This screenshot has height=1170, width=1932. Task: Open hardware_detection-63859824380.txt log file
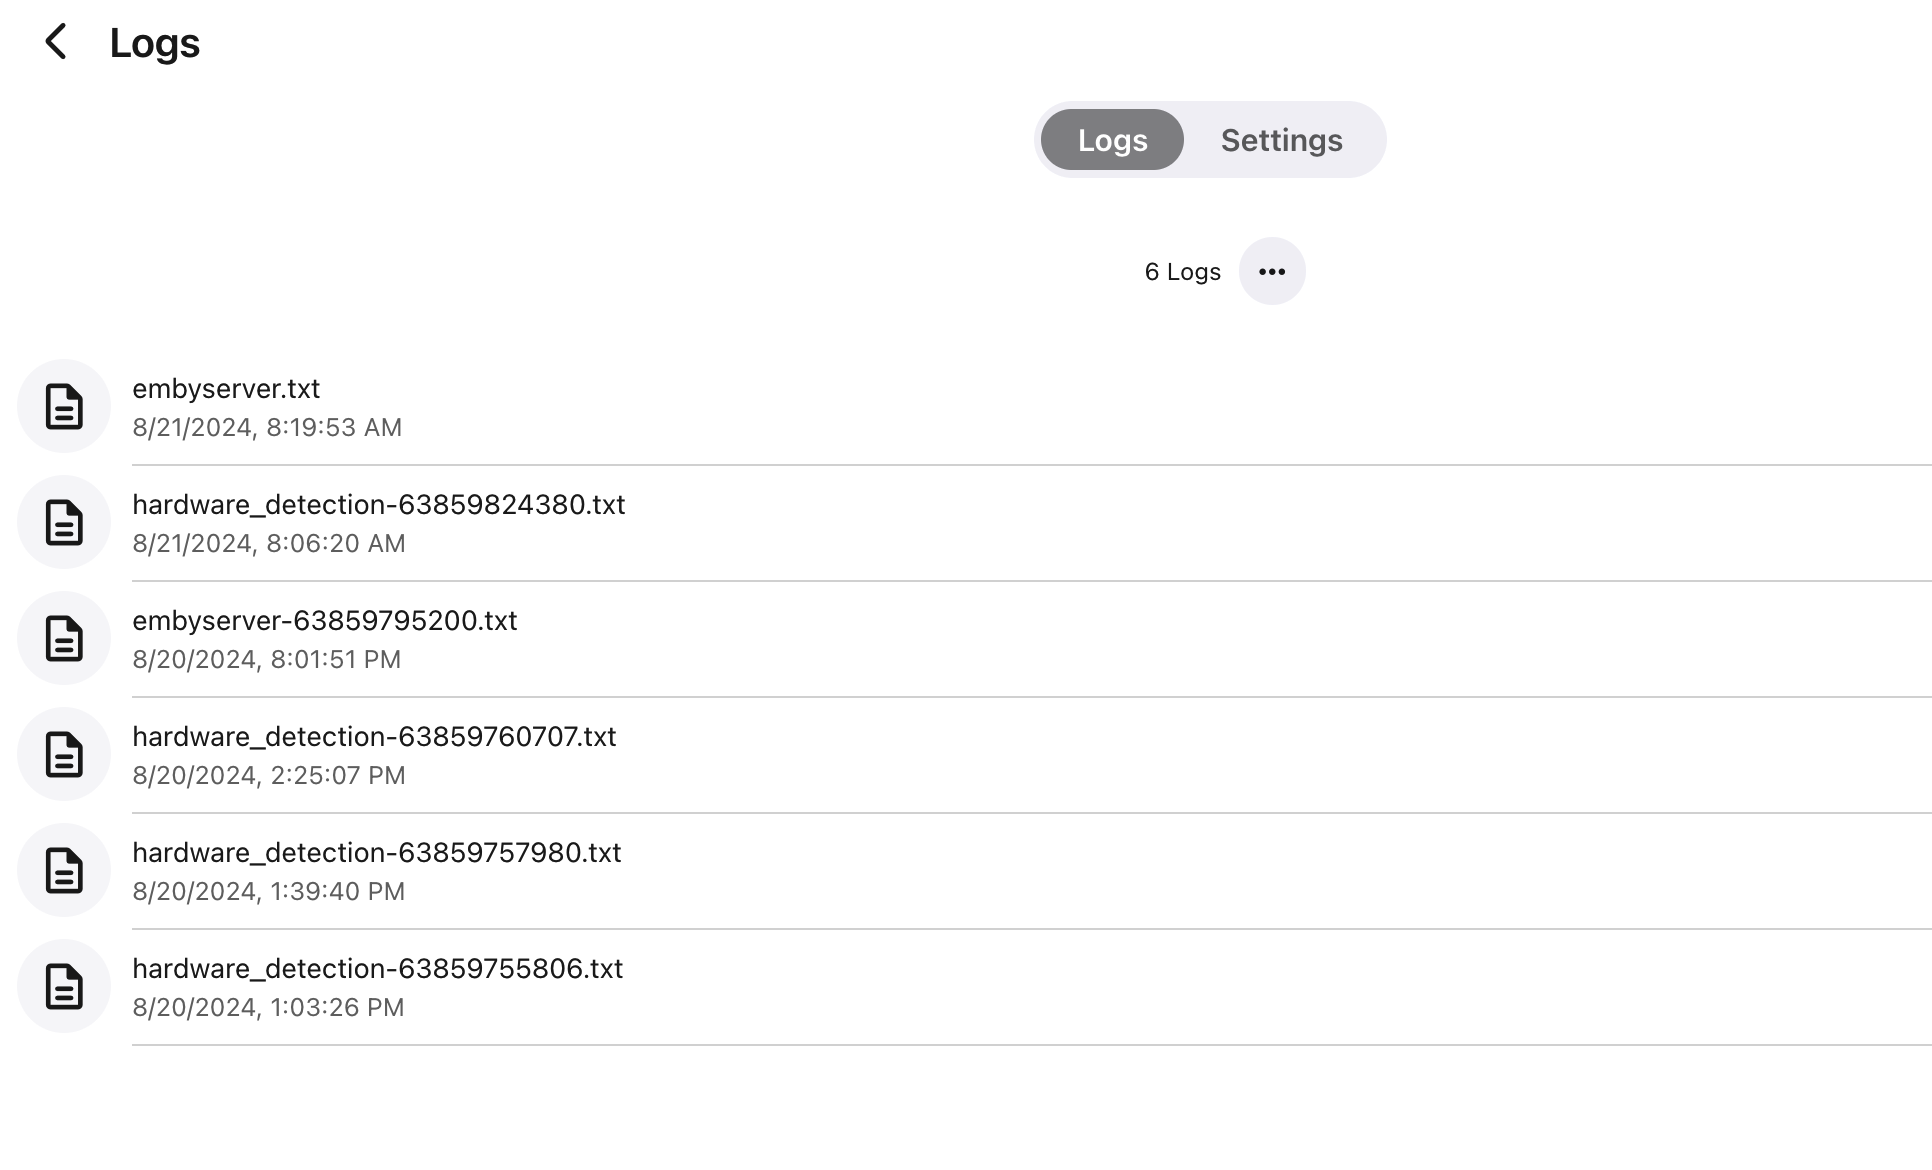coord(378,505)
